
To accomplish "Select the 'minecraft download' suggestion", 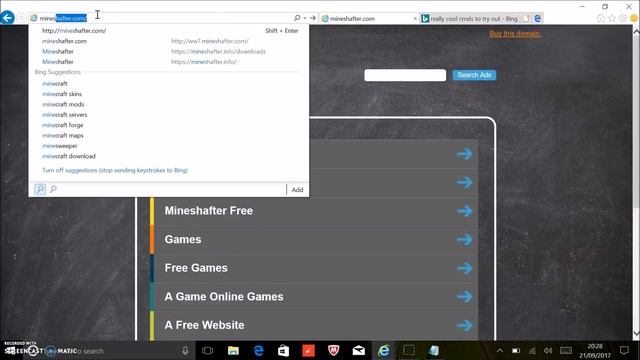I will [69, 156].
